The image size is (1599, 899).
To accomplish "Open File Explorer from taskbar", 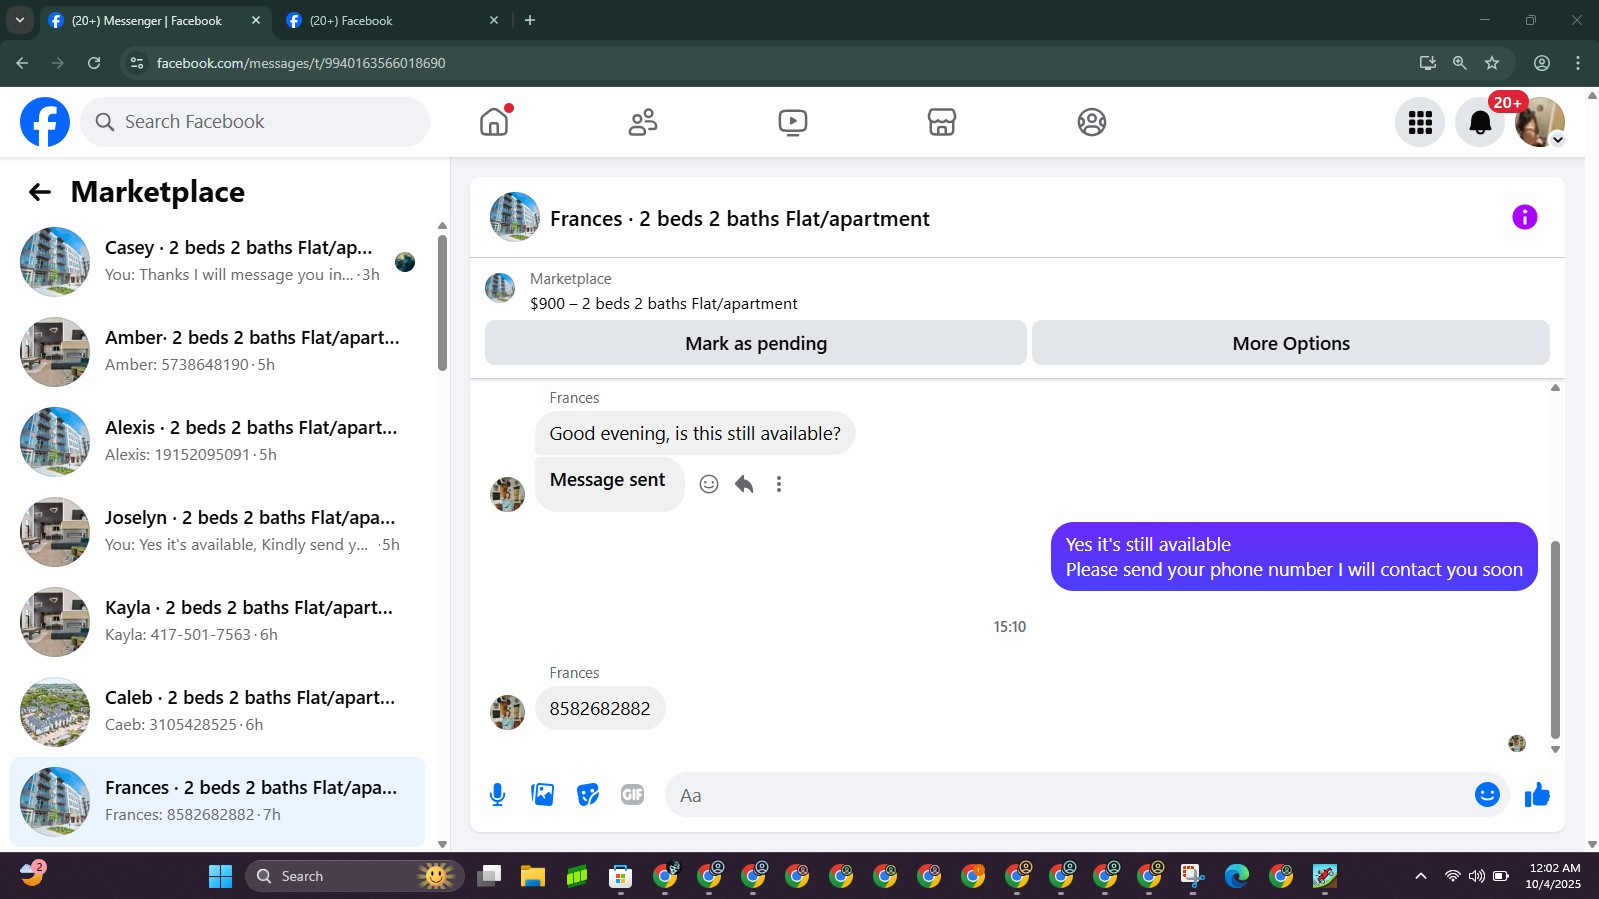I will pyautogui.click(x=532, y=876).
